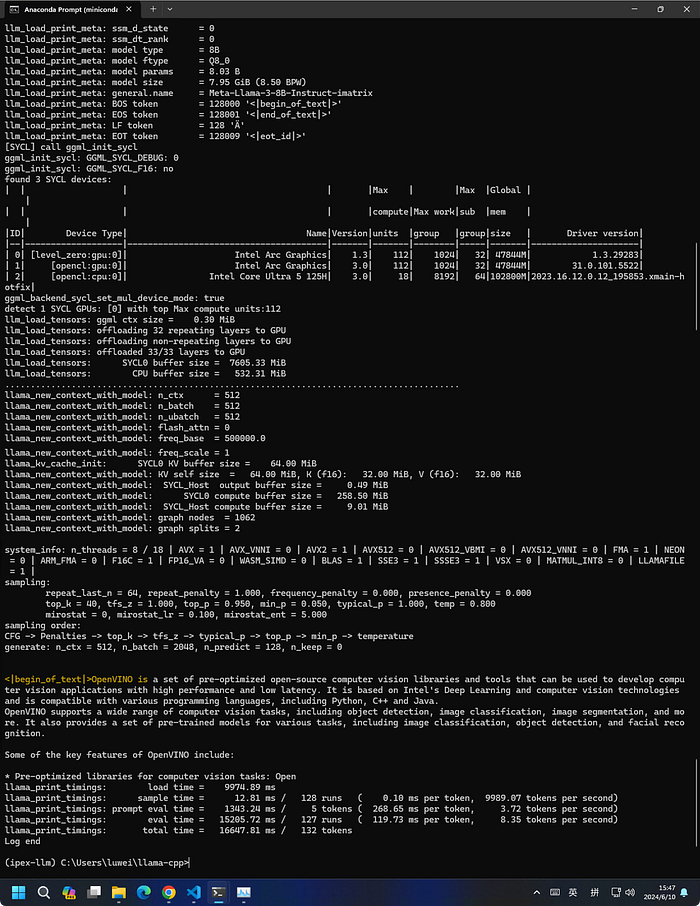700x906 pixels.
Task: Click 'Intel Core Ultra 5 125H' device name
Action: [x=269, y=276]
